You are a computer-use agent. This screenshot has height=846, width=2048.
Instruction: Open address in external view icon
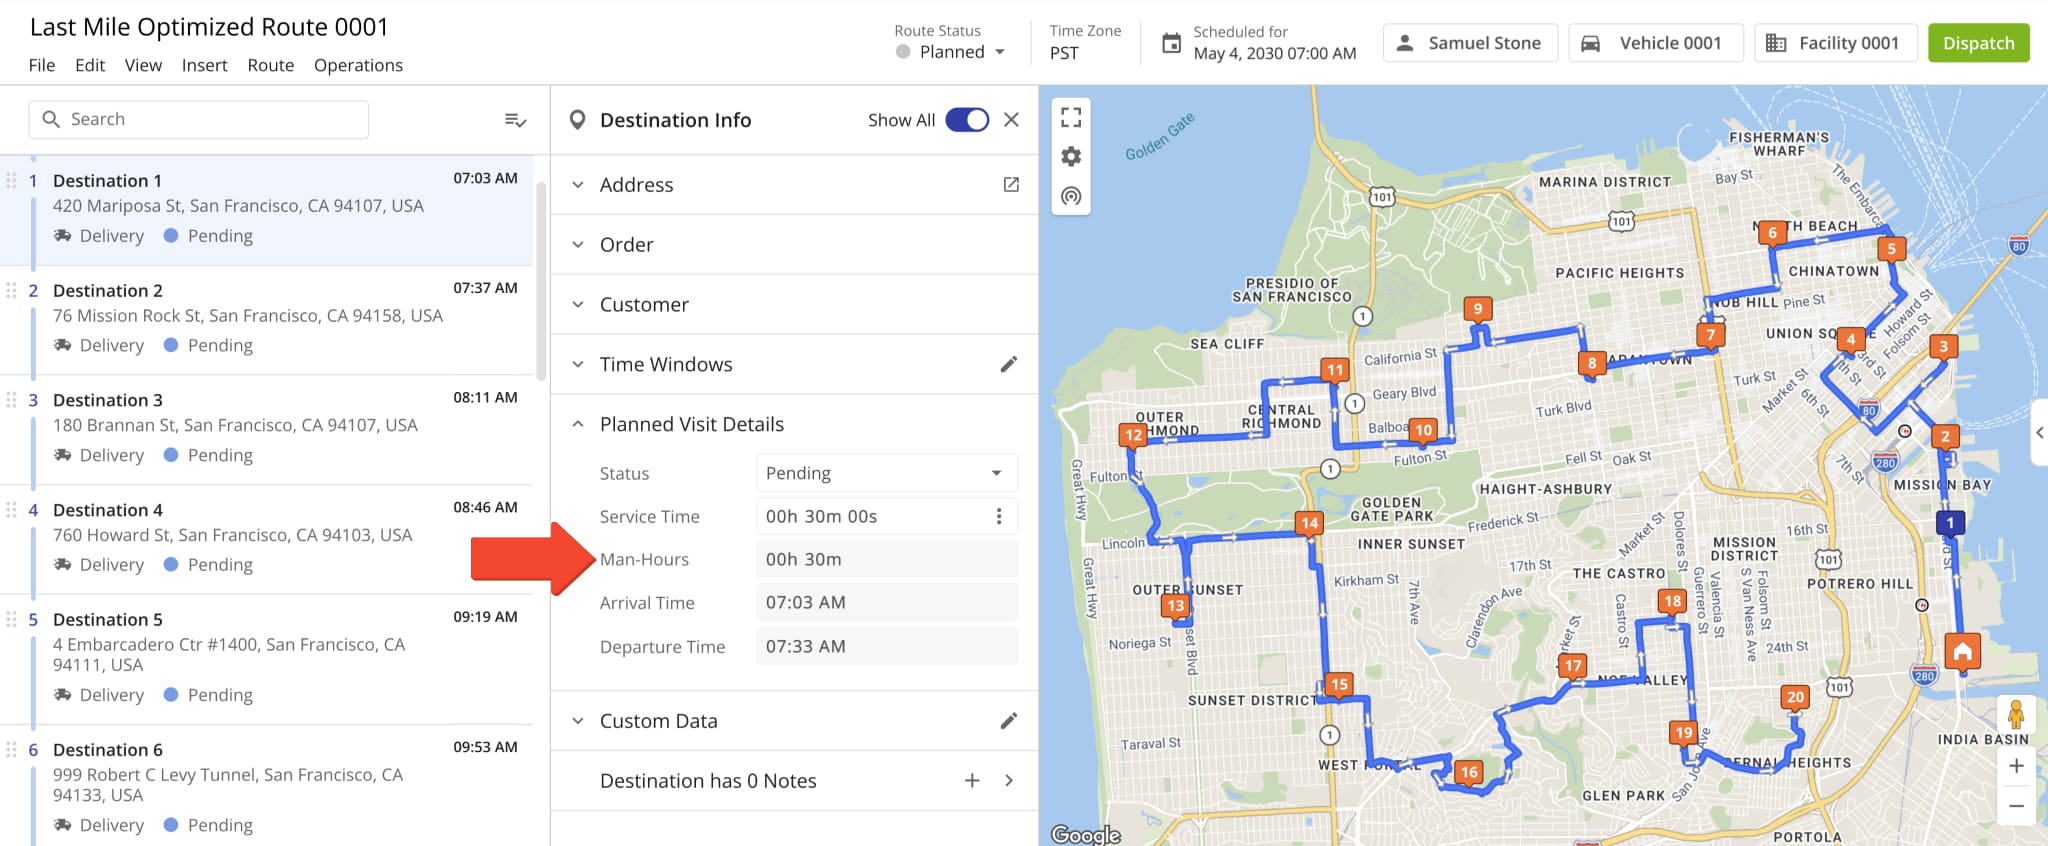coord(1011,185)
